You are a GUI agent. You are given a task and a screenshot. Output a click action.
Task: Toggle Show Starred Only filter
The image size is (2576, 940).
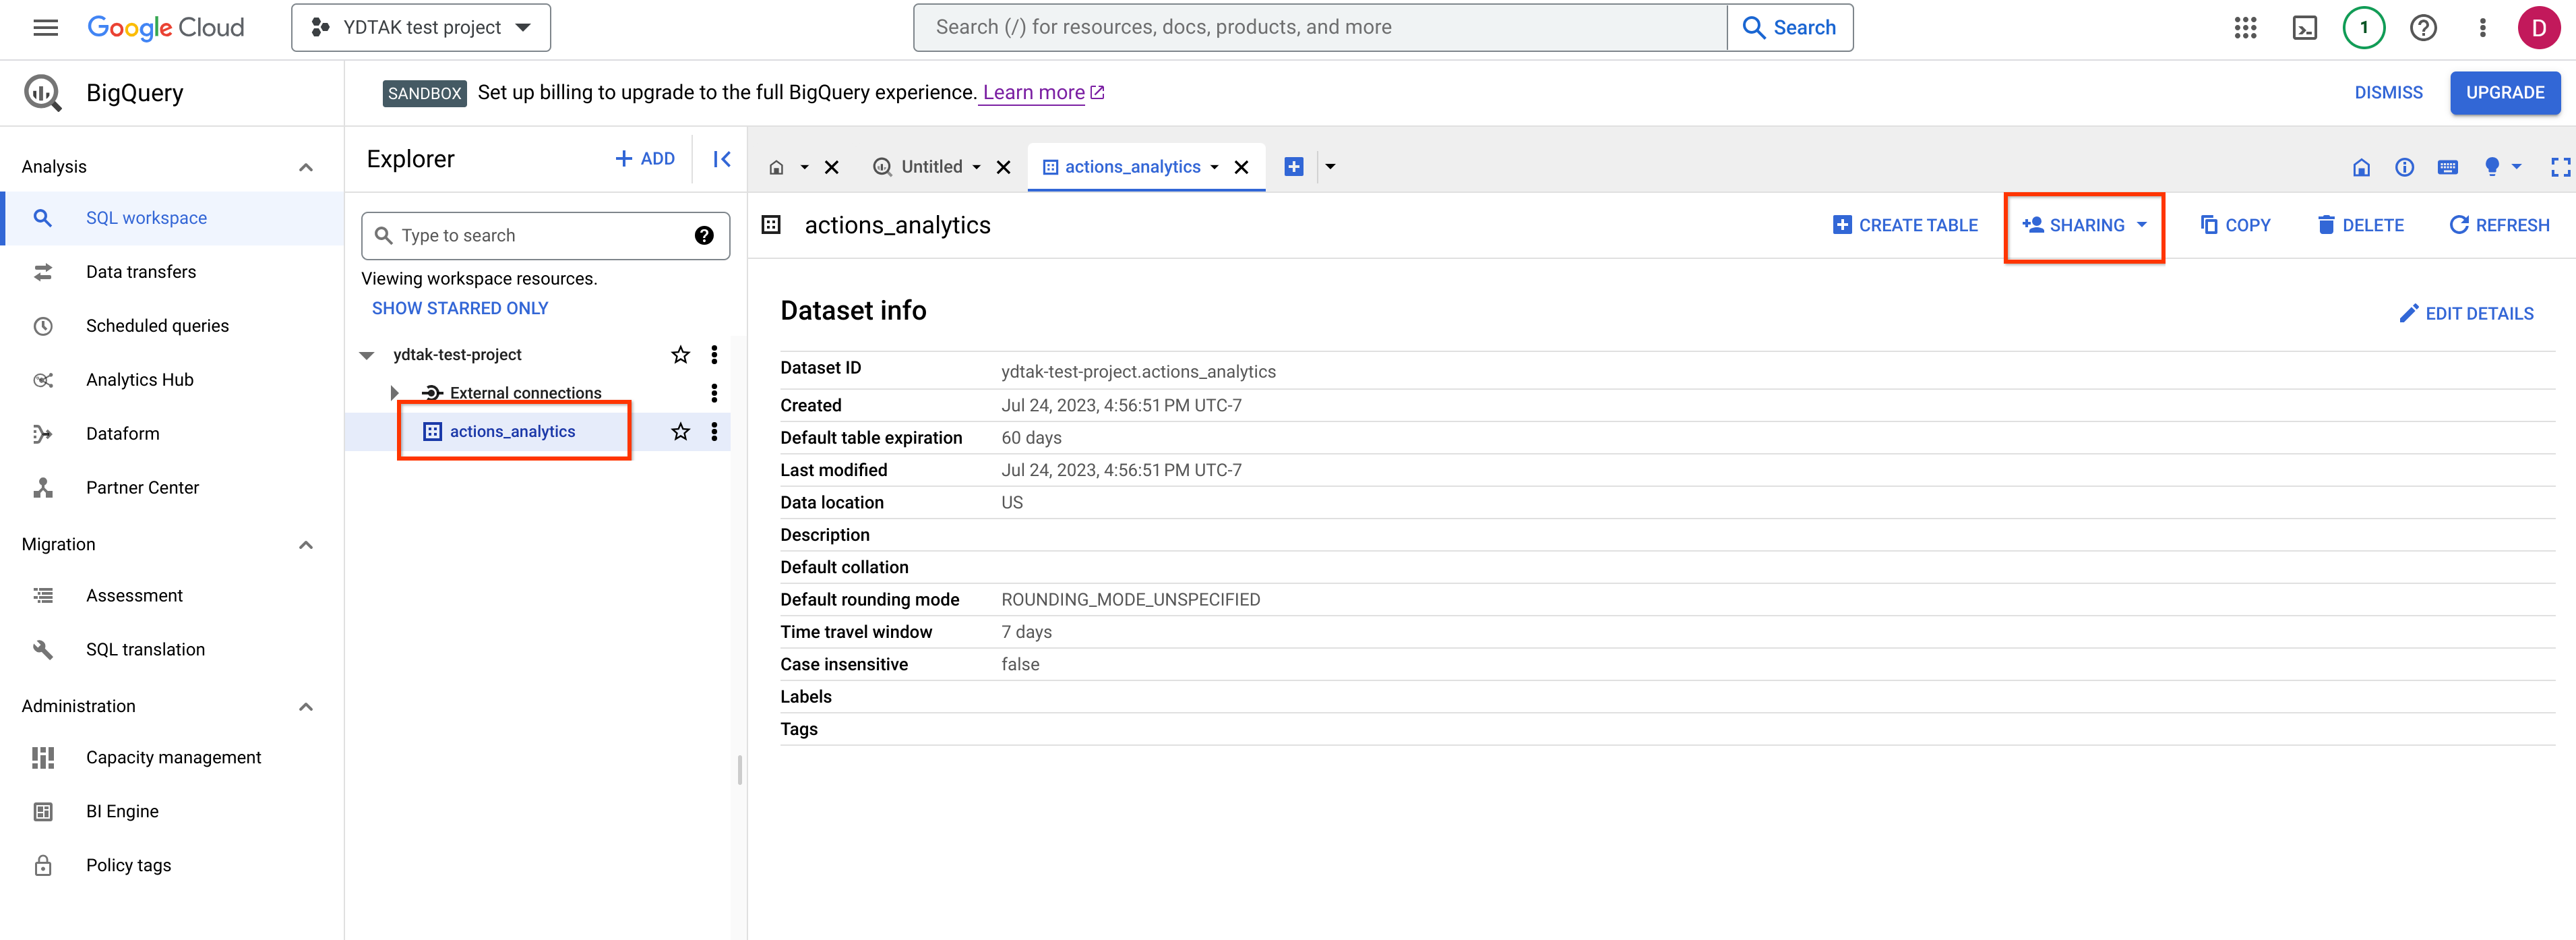point(460,309)
